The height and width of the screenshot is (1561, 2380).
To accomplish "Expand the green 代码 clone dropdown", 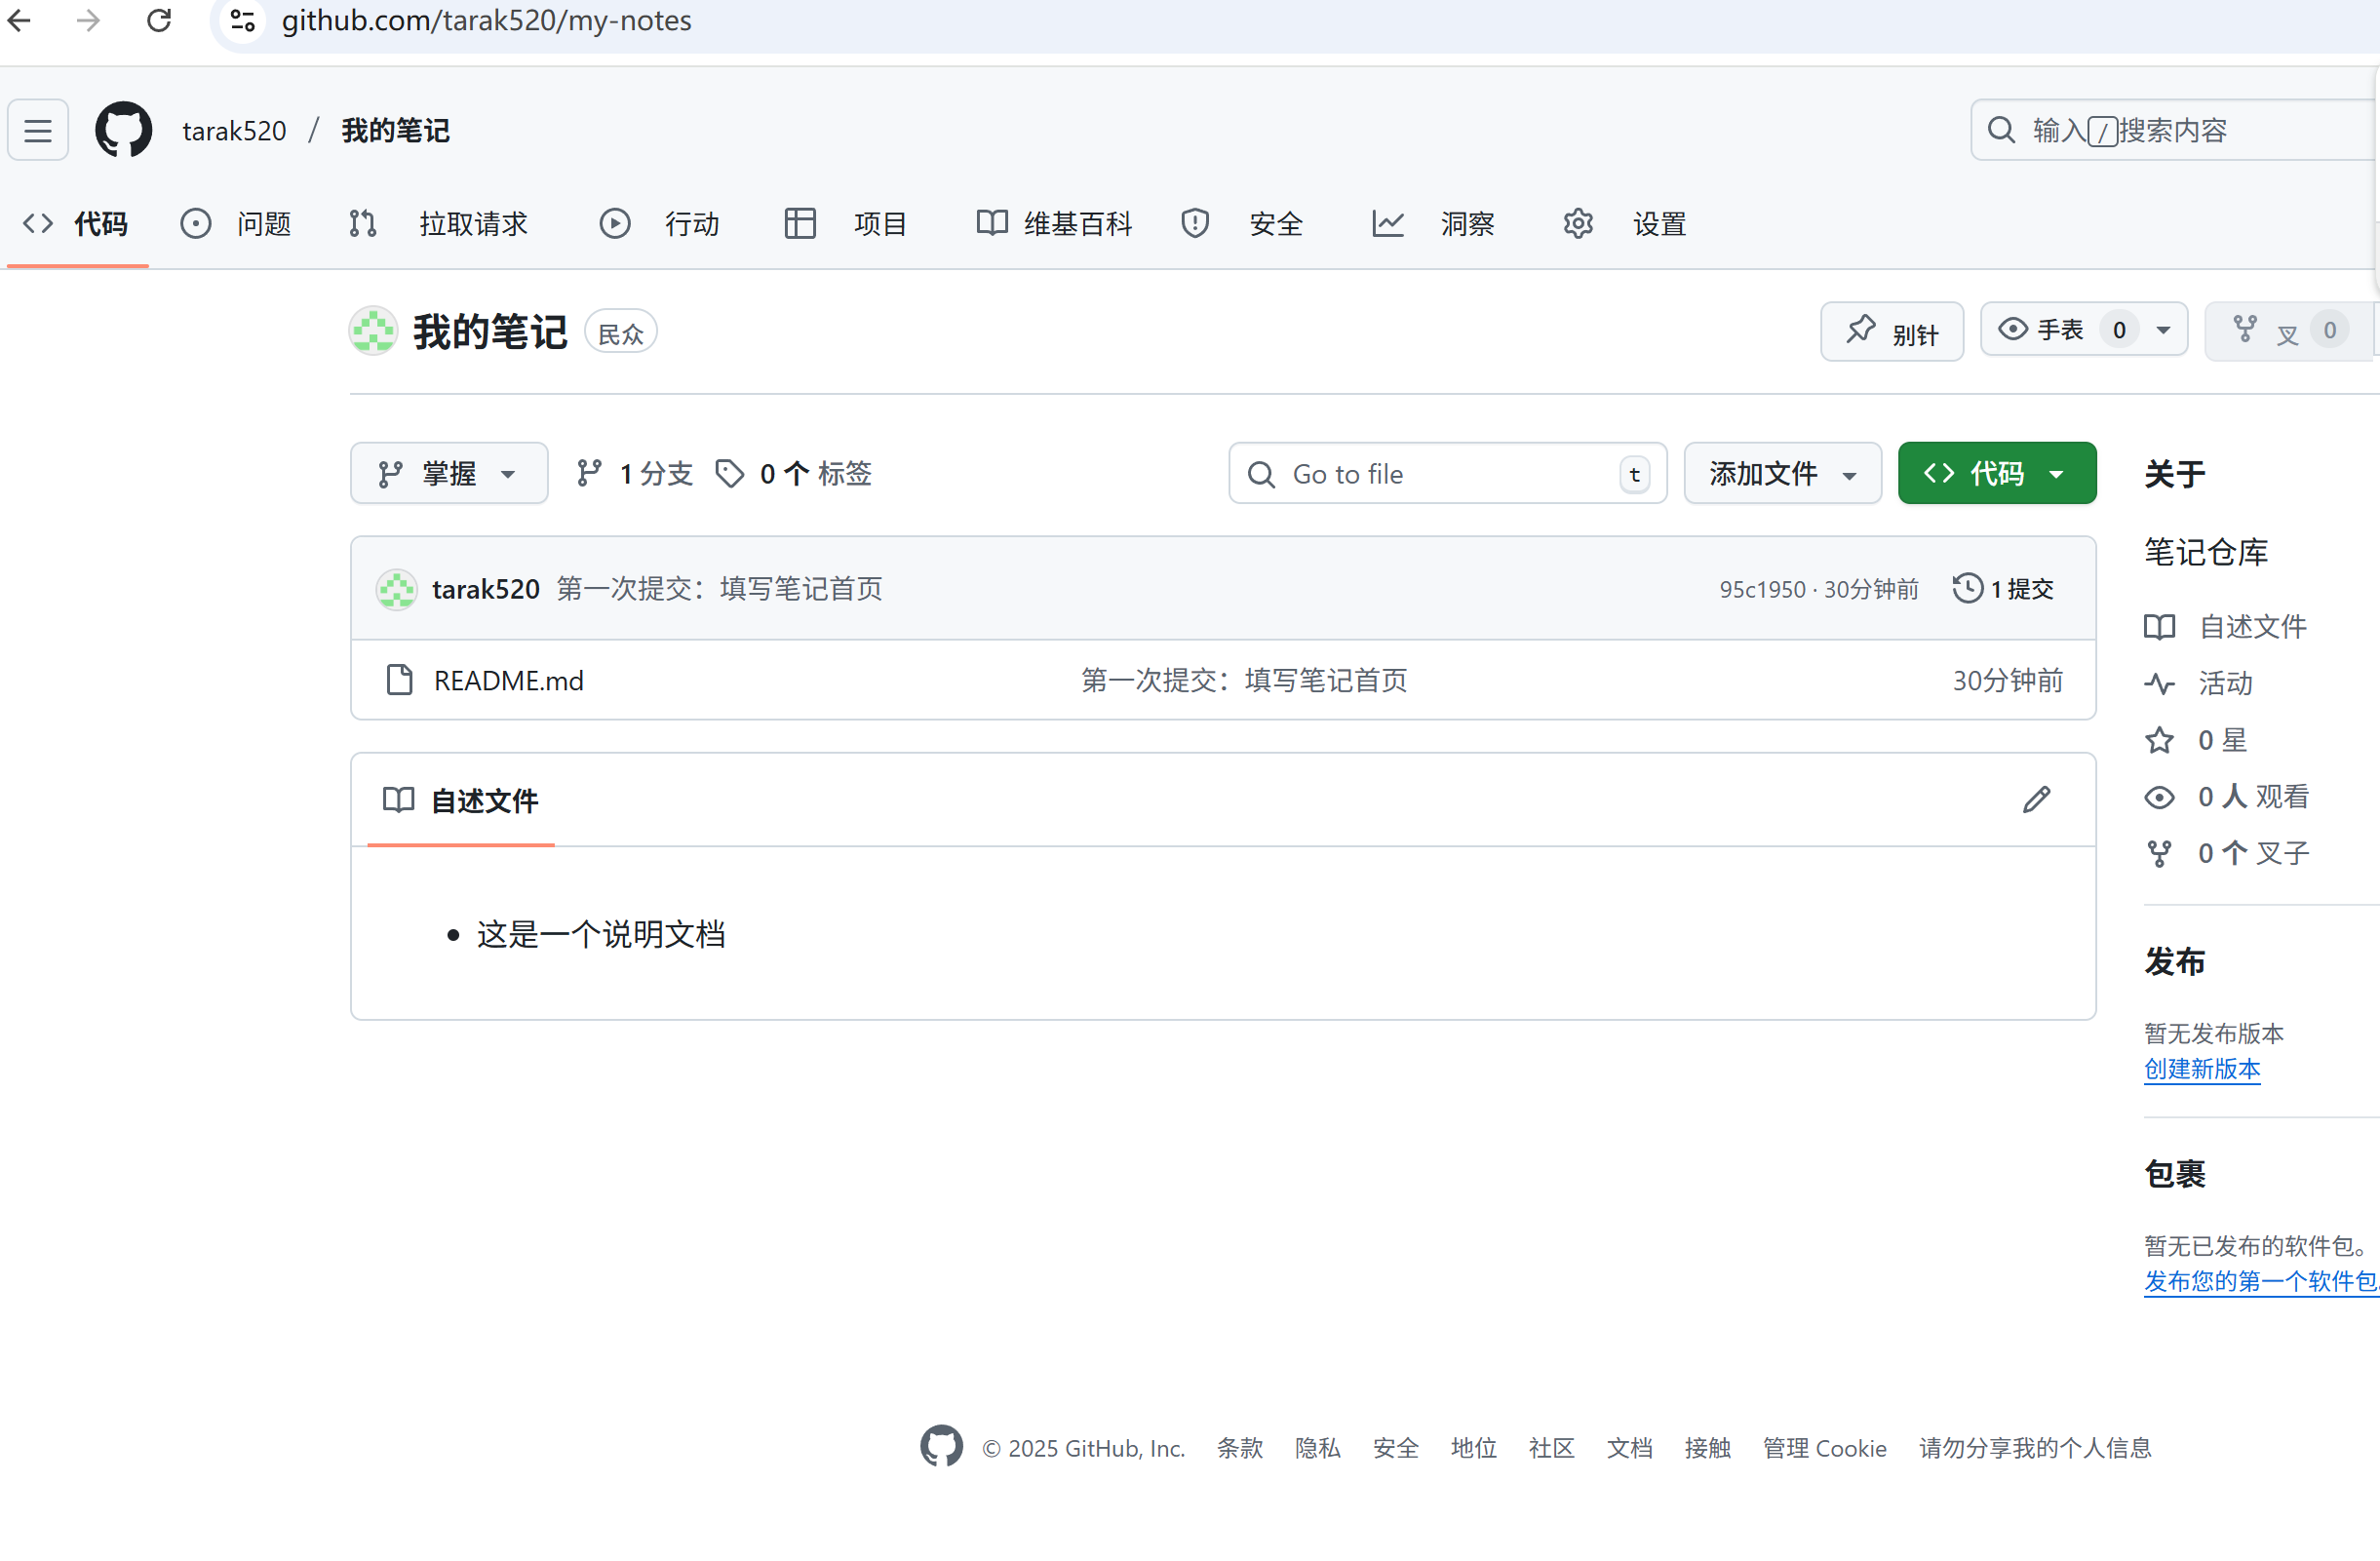I will [1996, 473].
